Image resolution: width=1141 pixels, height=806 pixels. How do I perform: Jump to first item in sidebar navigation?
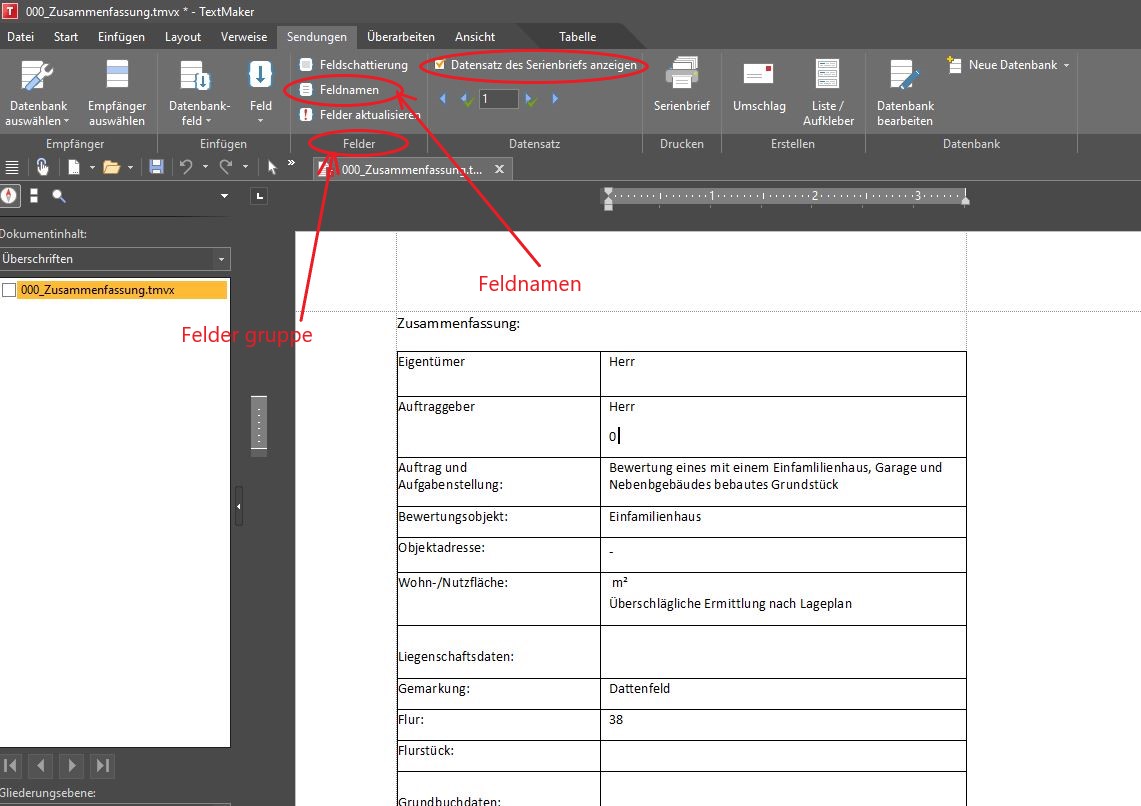(11, 765)
